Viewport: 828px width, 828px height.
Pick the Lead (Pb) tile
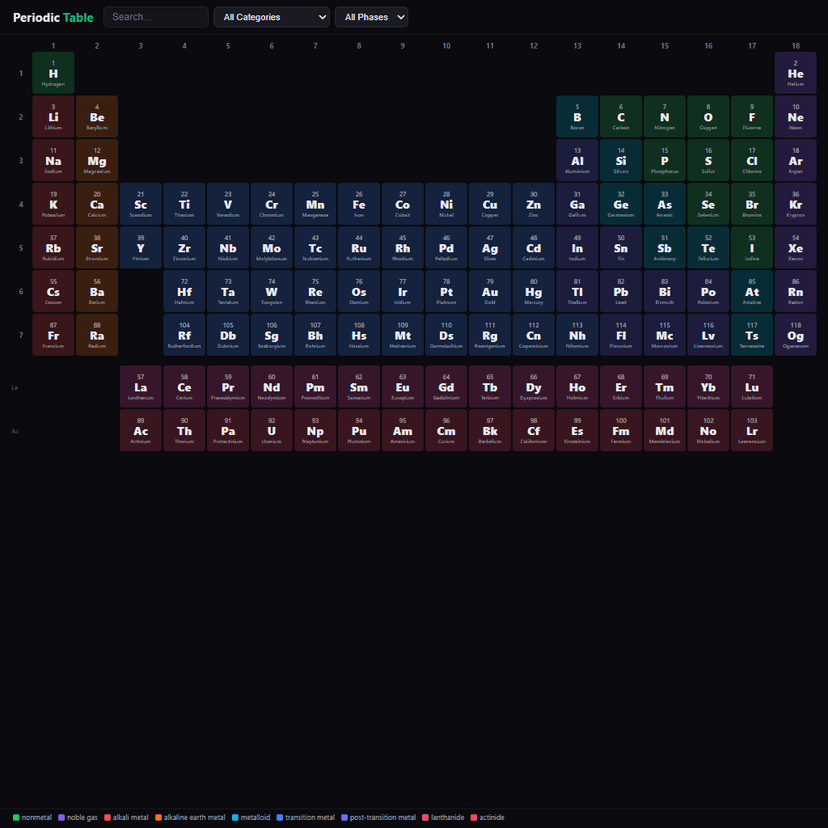621,291
